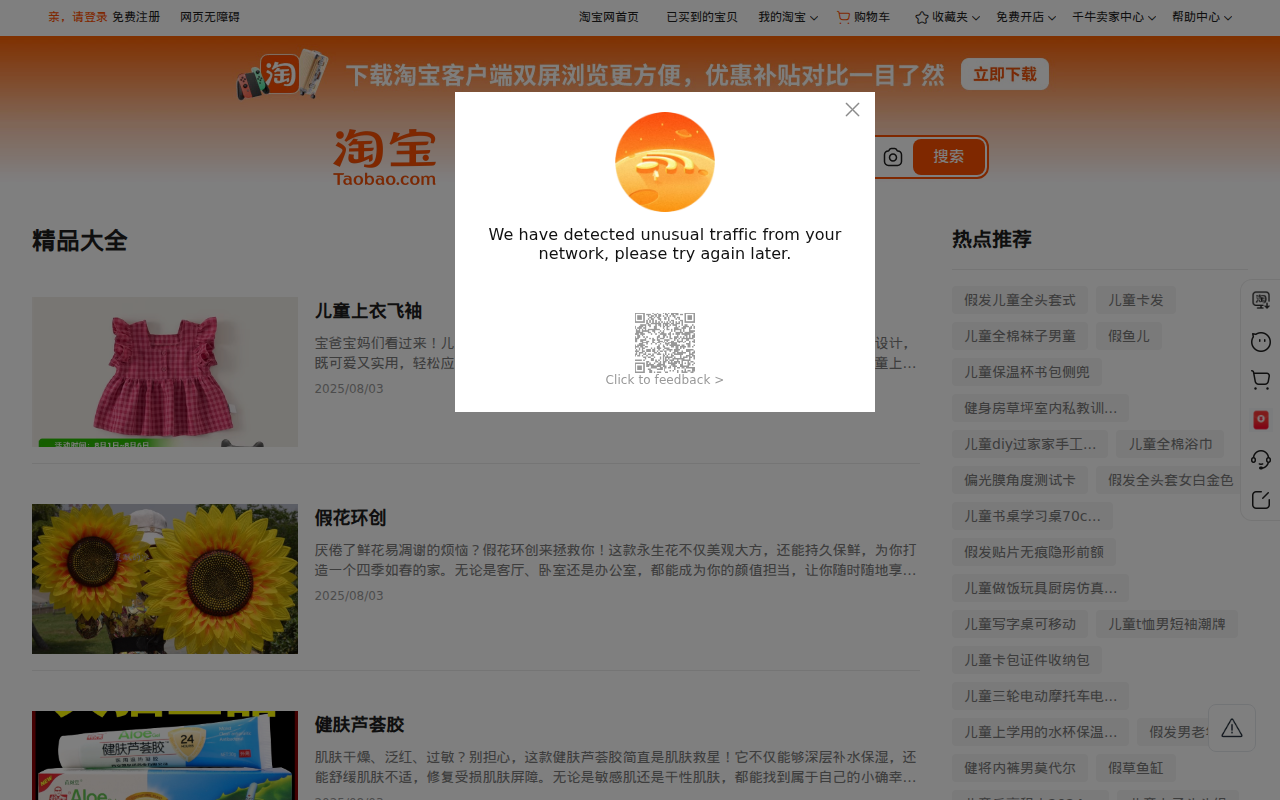Go to 淘宝网首页 in the top menu

(608, 16)
